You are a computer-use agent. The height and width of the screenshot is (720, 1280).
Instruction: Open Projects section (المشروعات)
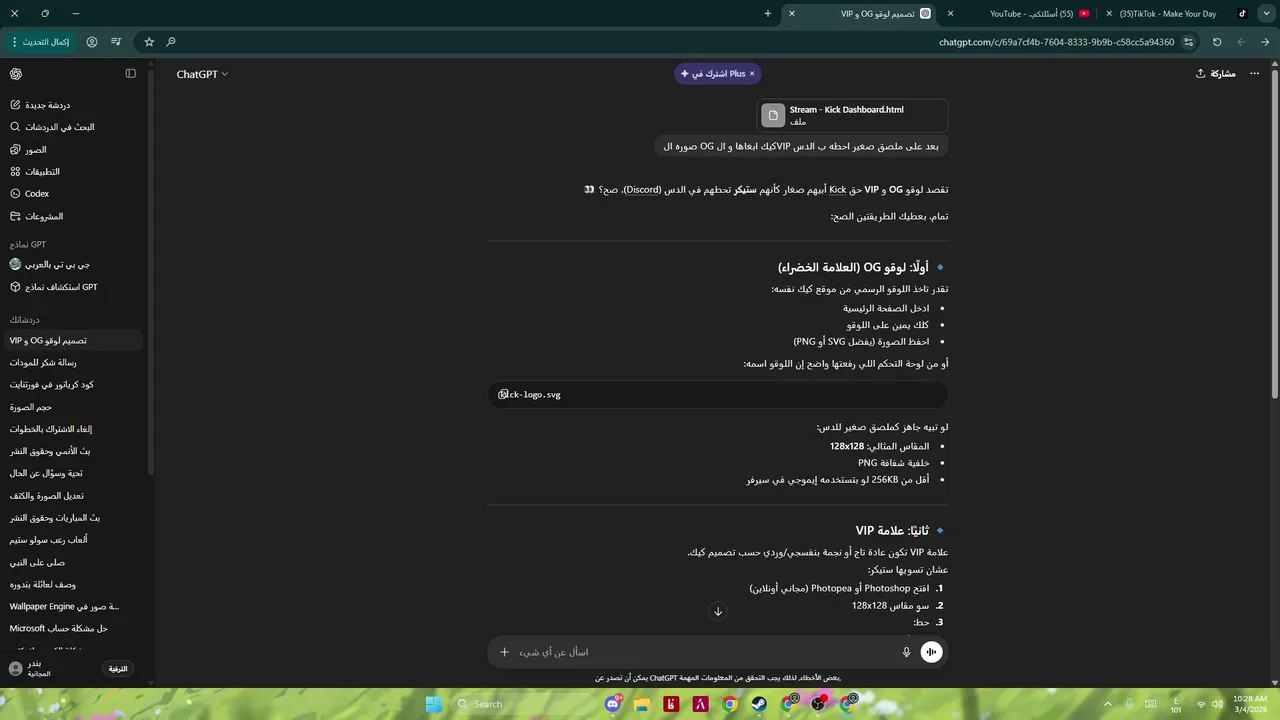tap(74, 216)
